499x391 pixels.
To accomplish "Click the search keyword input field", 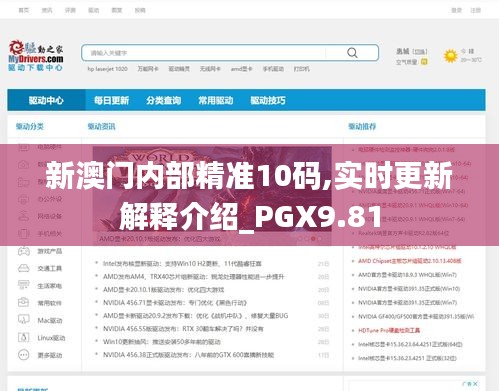I will [x=203, y=53].
